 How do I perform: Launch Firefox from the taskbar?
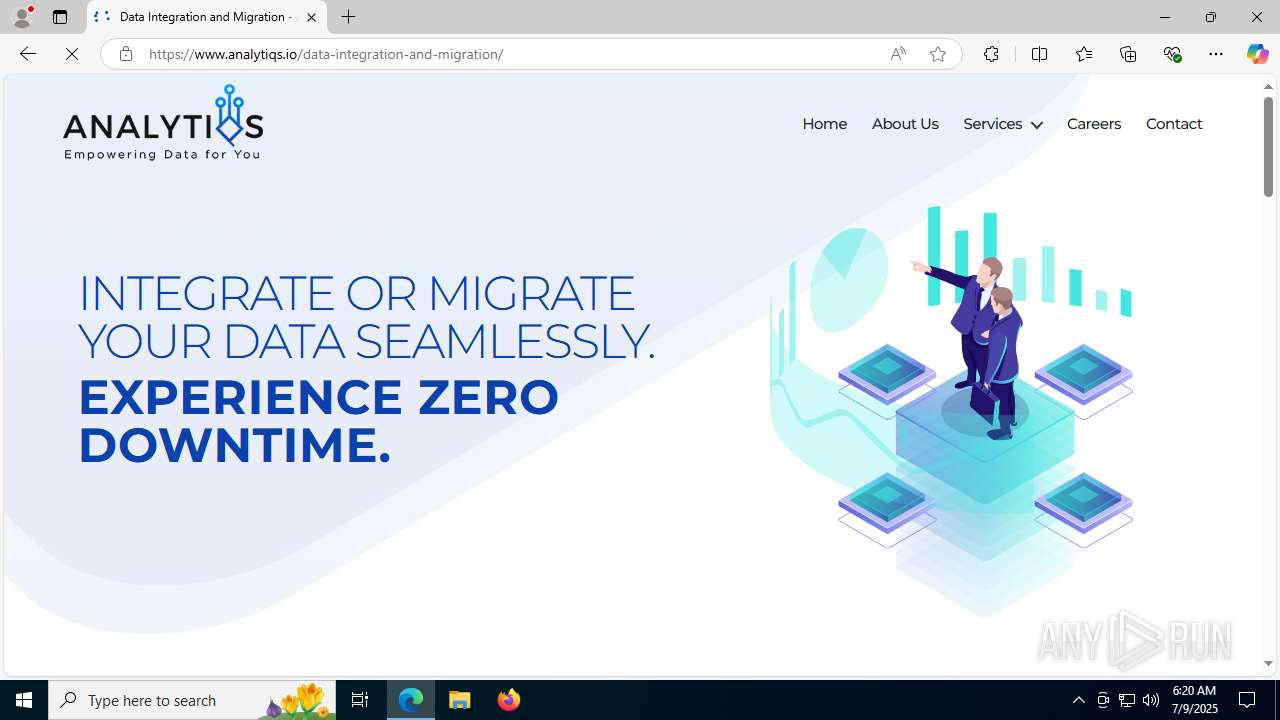509,700
